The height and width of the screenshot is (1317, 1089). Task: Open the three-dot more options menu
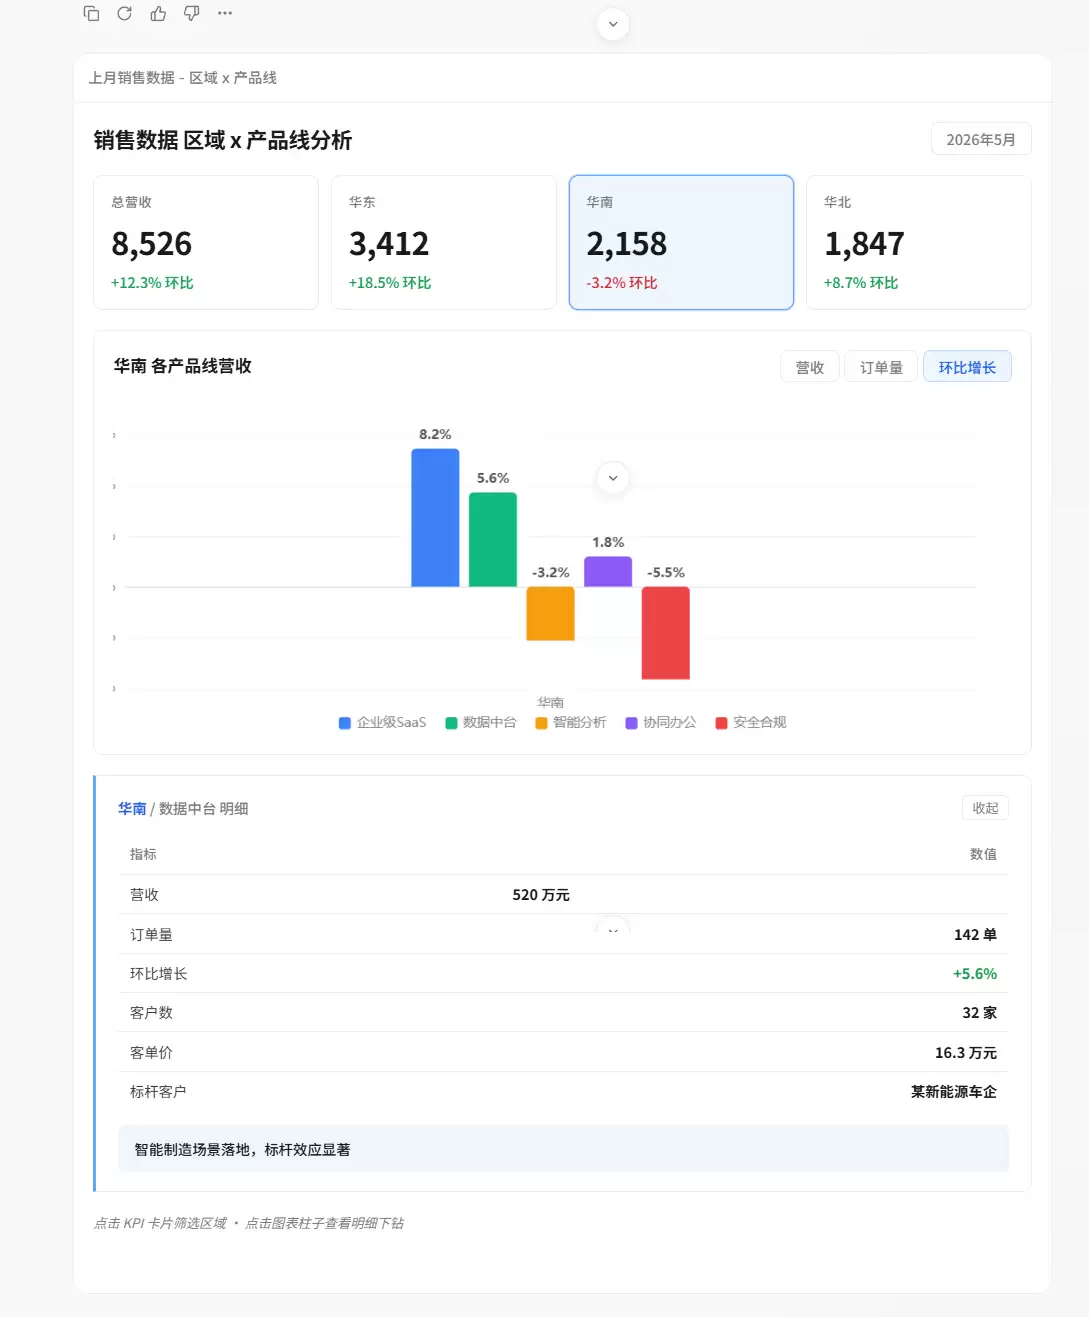225,13
